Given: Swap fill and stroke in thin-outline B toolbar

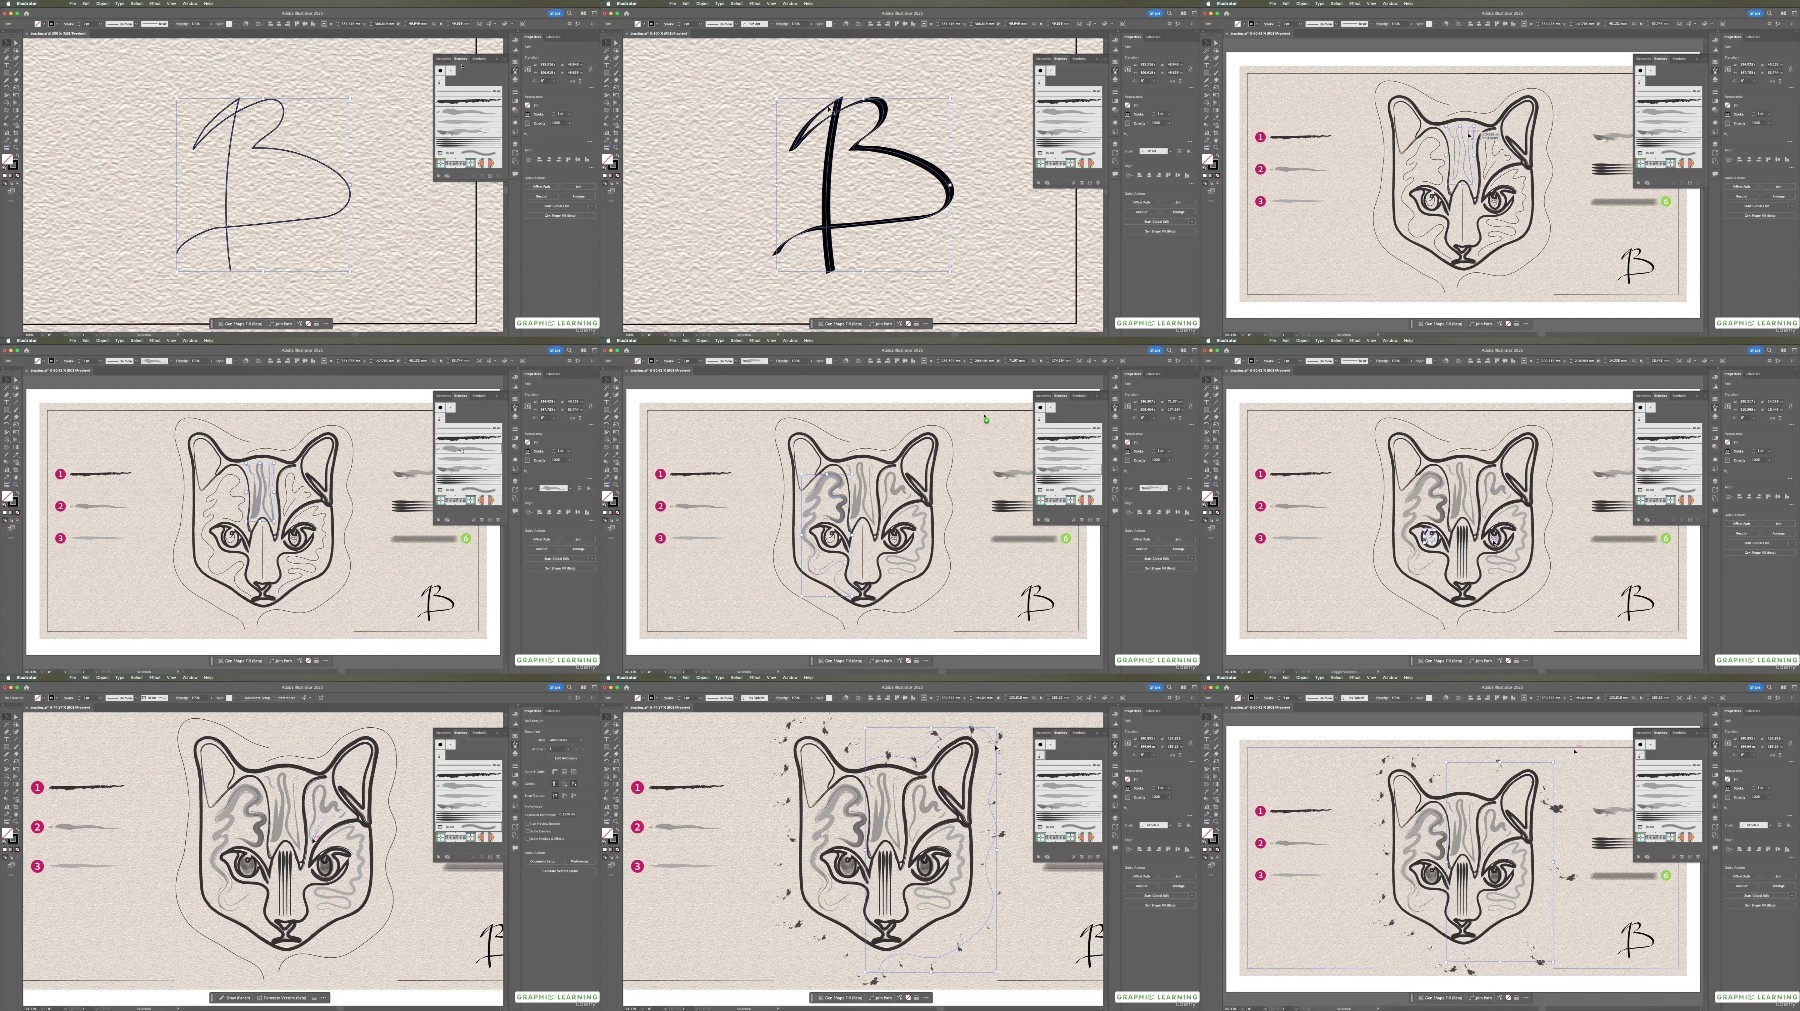Looking at the screenshot, I should click(17, 156).
